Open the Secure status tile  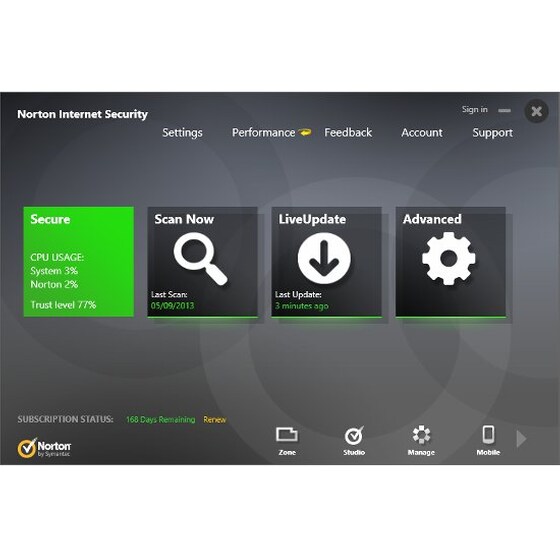point(79,262)
